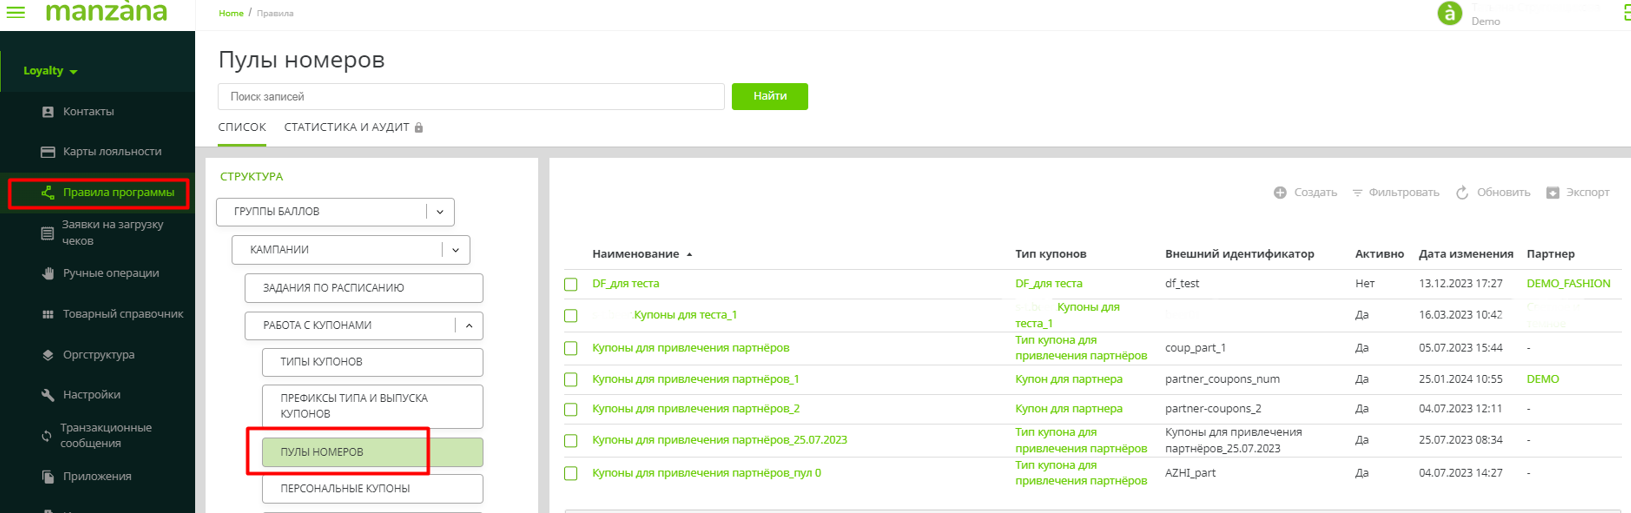Screen dimensions: 1631x513
Task: Click the Поиск записей search field
Action: pyautogui.click(x=471, y=97)
